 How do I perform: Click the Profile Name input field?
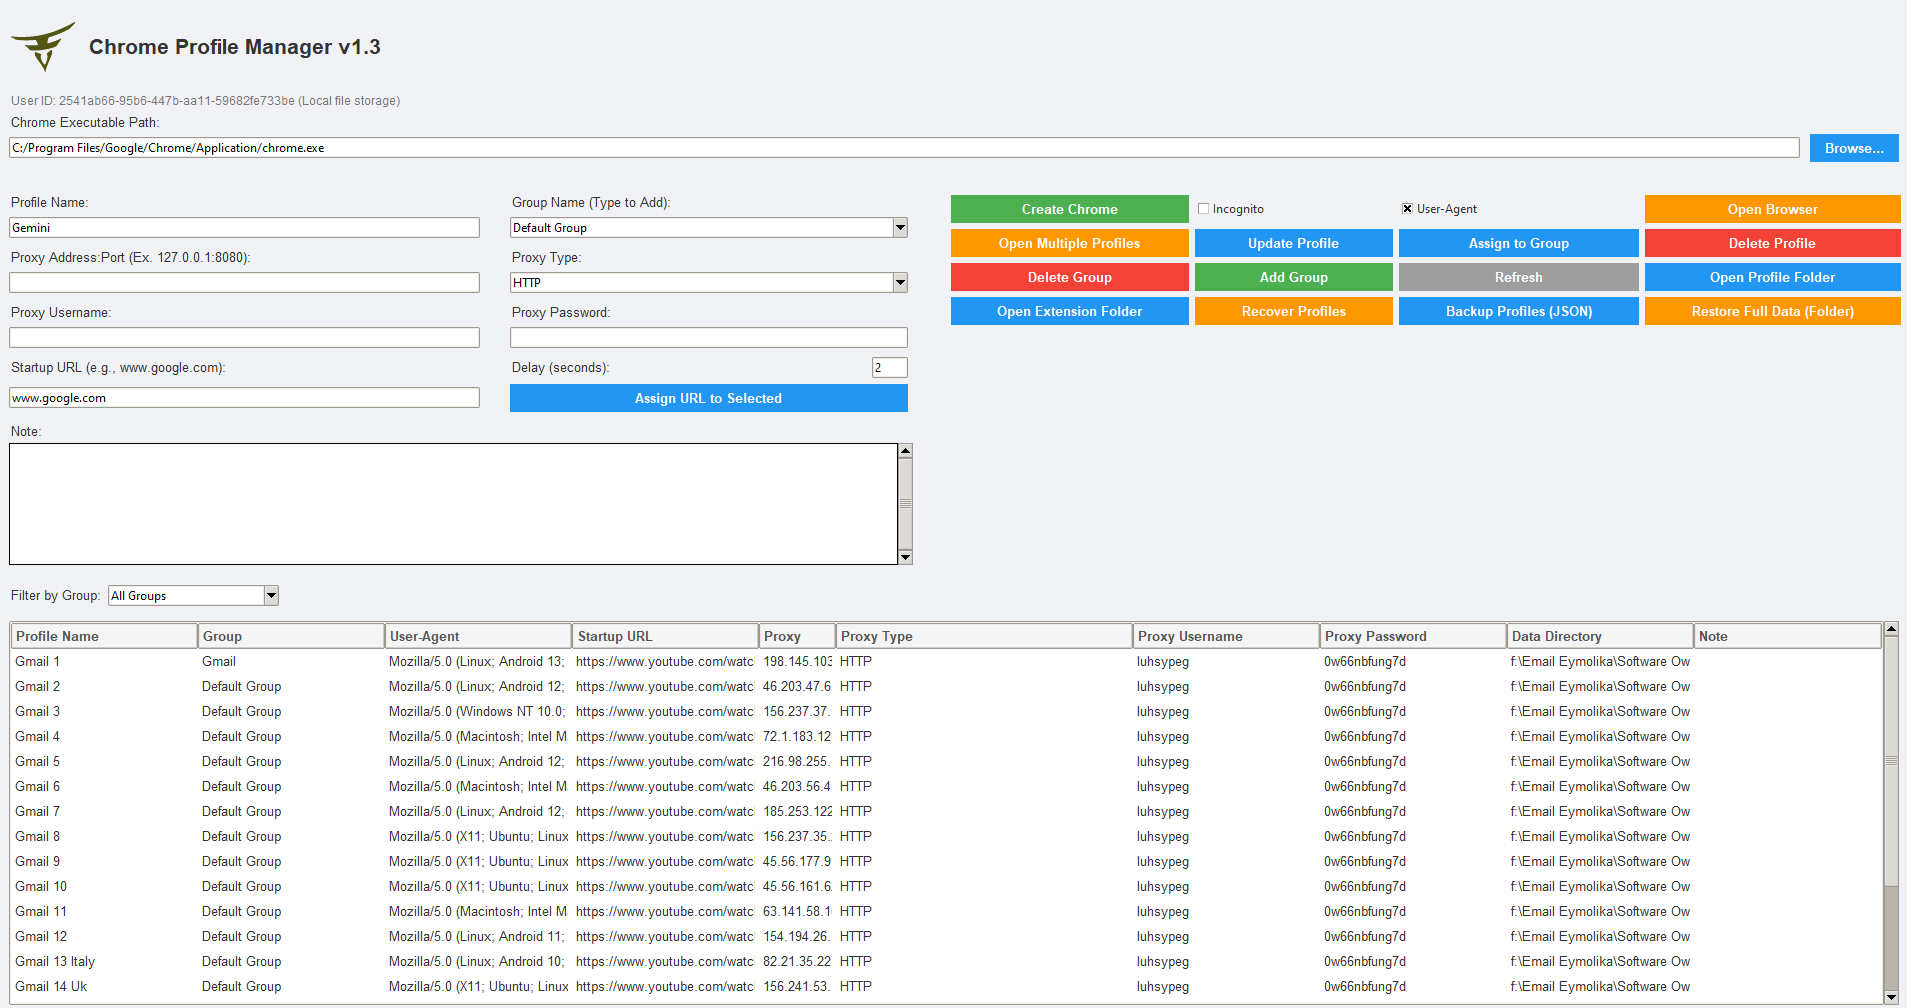pos(244,228)
